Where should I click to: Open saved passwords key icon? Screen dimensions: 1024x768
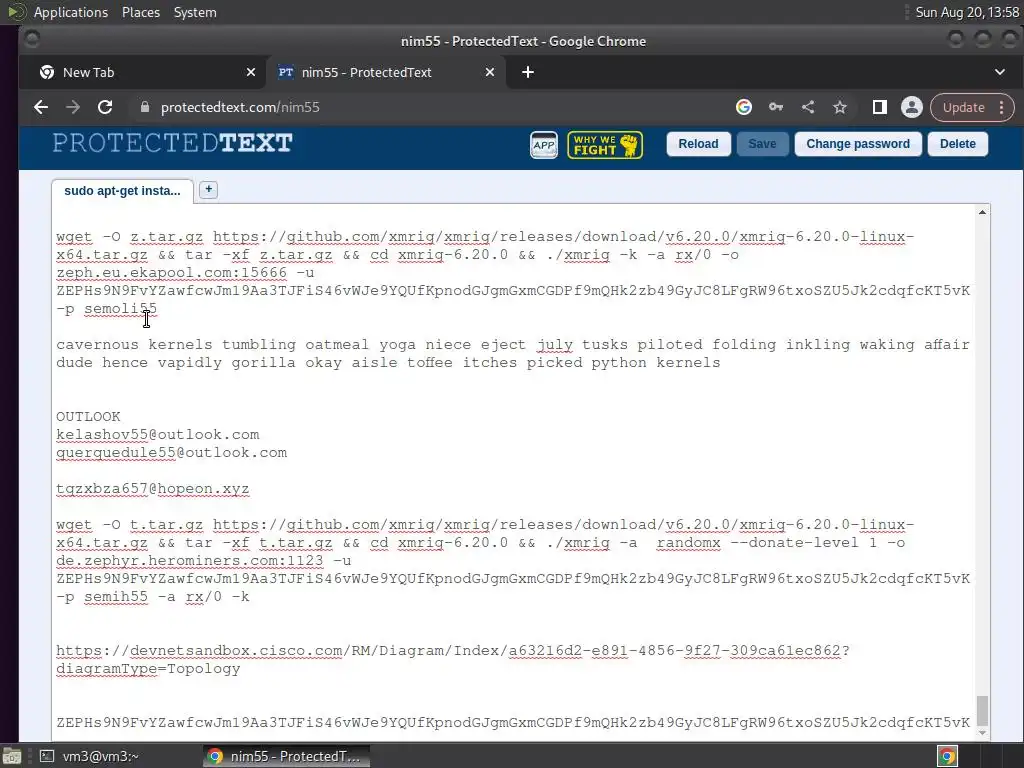tap(776, 107)
